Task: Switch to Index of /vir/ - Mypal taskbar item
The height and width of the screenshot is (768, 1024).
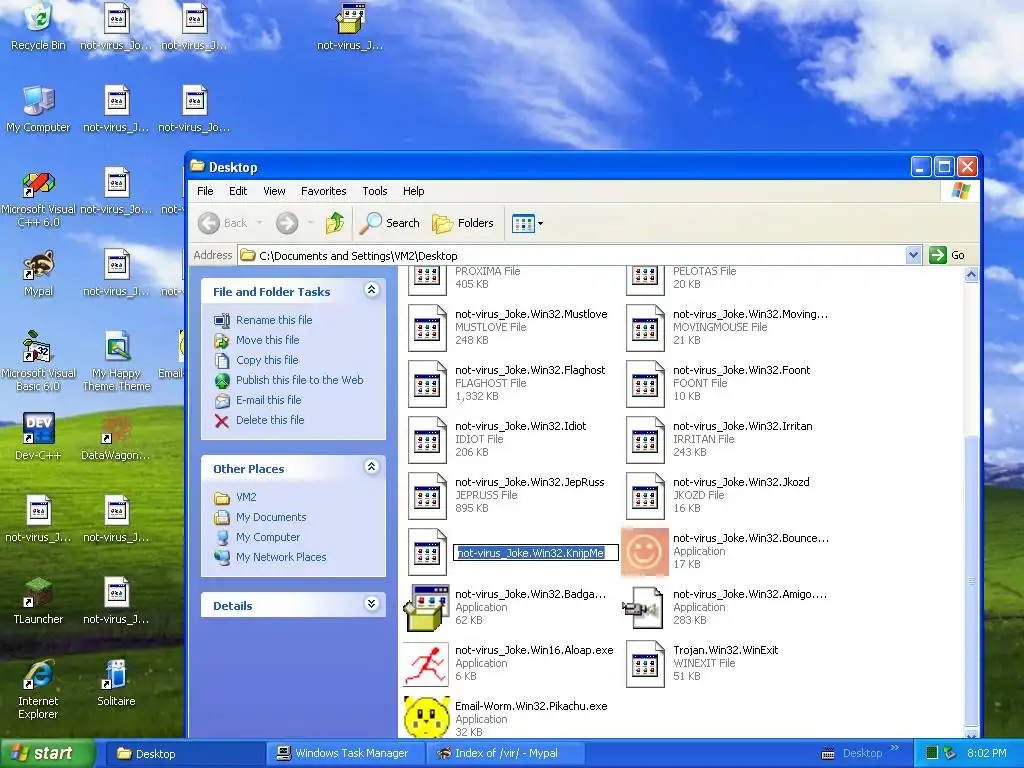Action: click(x=504, y=754)
